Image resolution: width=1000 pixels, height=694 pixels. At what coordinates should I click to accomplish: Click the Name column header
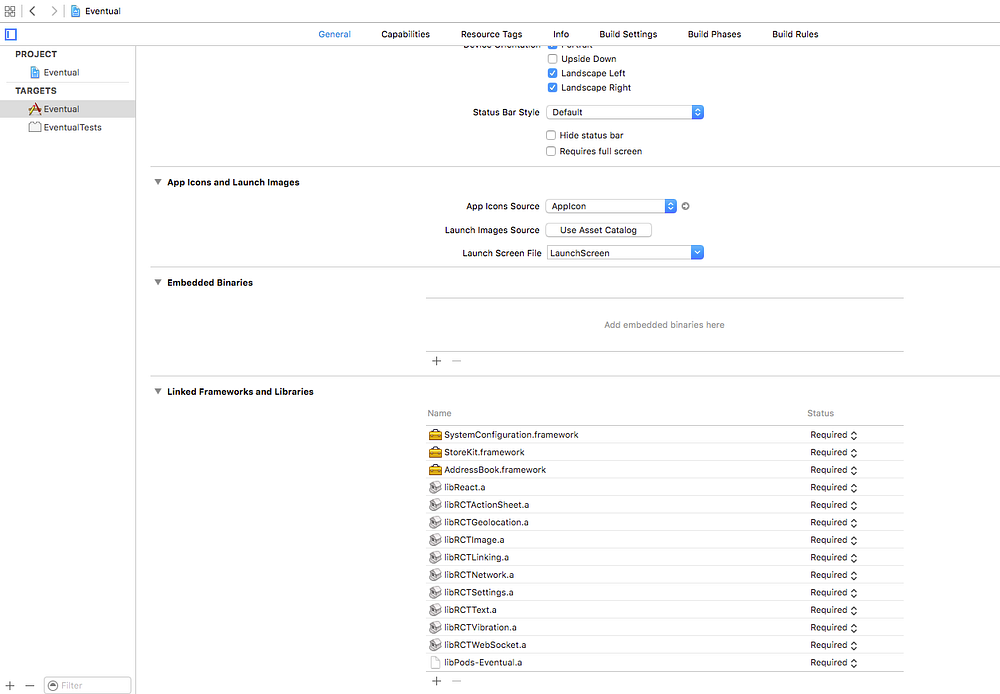click(439, 413)
